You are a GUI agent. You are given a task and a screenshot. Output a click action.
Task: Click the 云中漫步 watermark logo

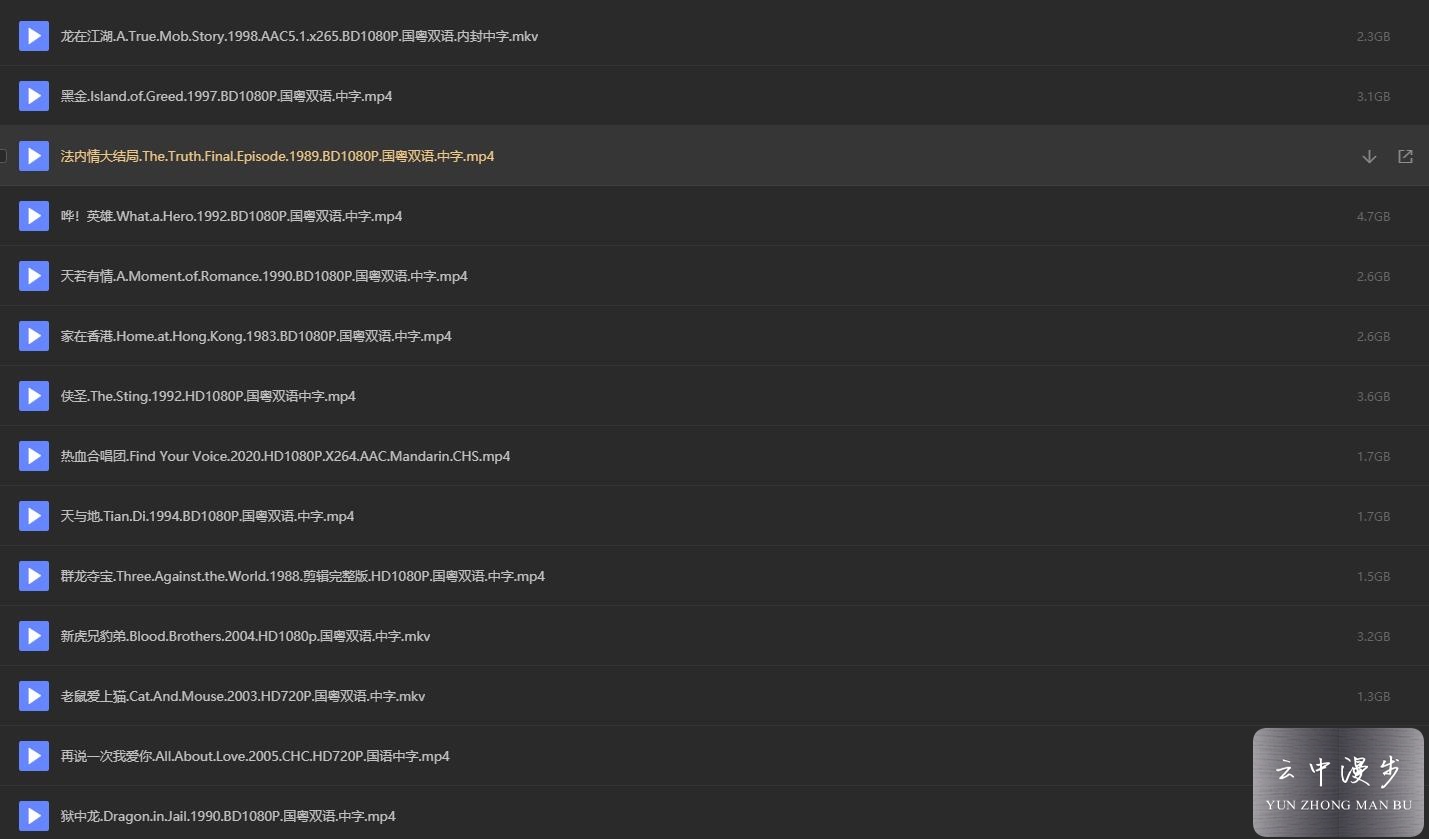(x=1338, y=782)
